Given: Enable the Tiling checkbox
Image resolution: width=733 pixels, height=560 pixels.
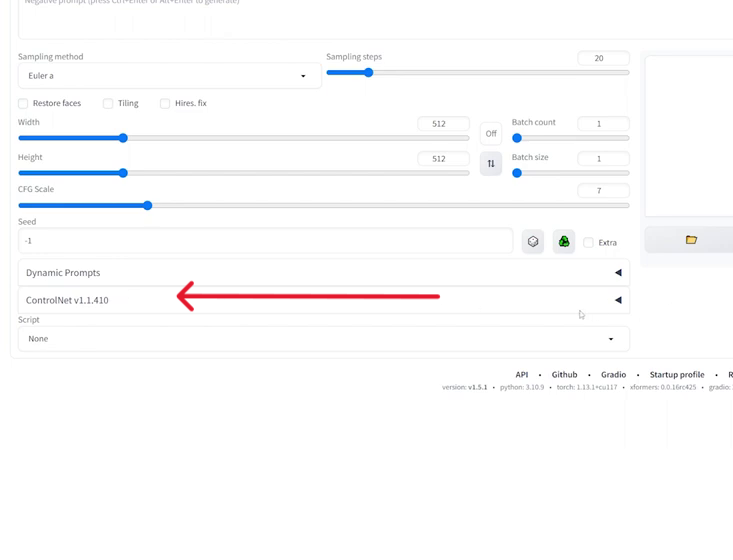Looking at the screenshot, I should (108, 103).
